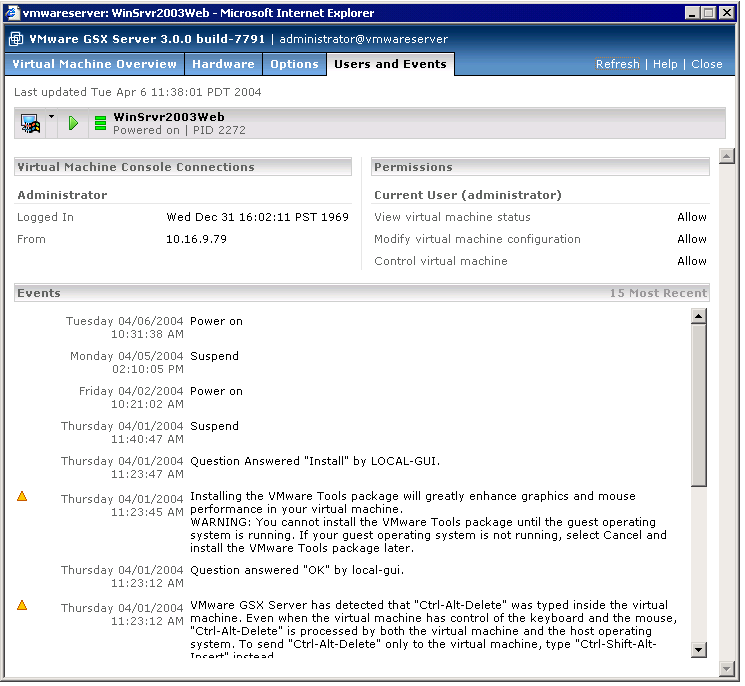This screenshot has width=745, height=686.
Task: Select the Users and Events tab
Action: coord(390,64)
